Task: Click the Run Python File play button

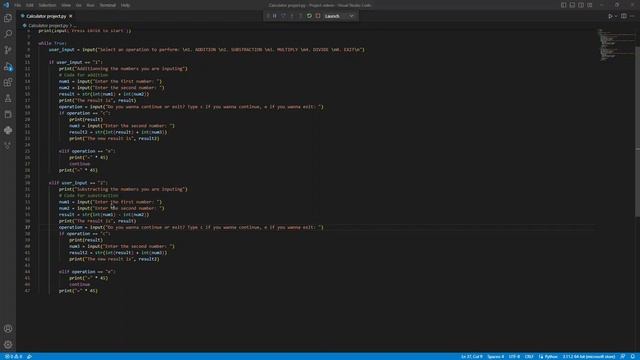Action: coord(610,16)
